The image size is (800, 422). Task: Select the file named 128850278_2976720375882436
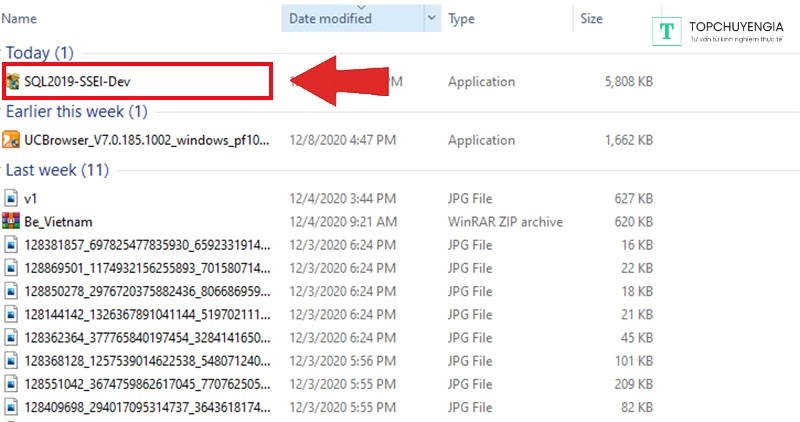(146, 291)
